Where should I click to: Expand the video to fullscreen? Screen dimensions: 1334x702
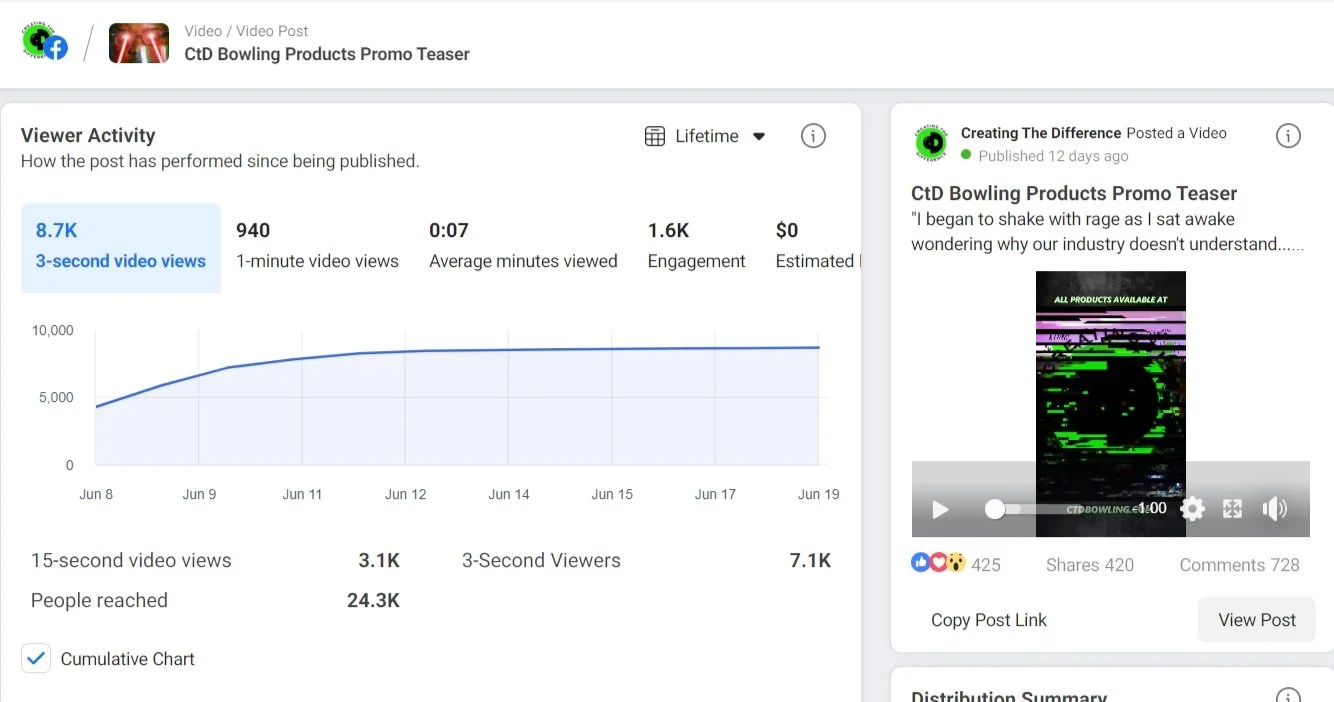[x=1232, y=509]
